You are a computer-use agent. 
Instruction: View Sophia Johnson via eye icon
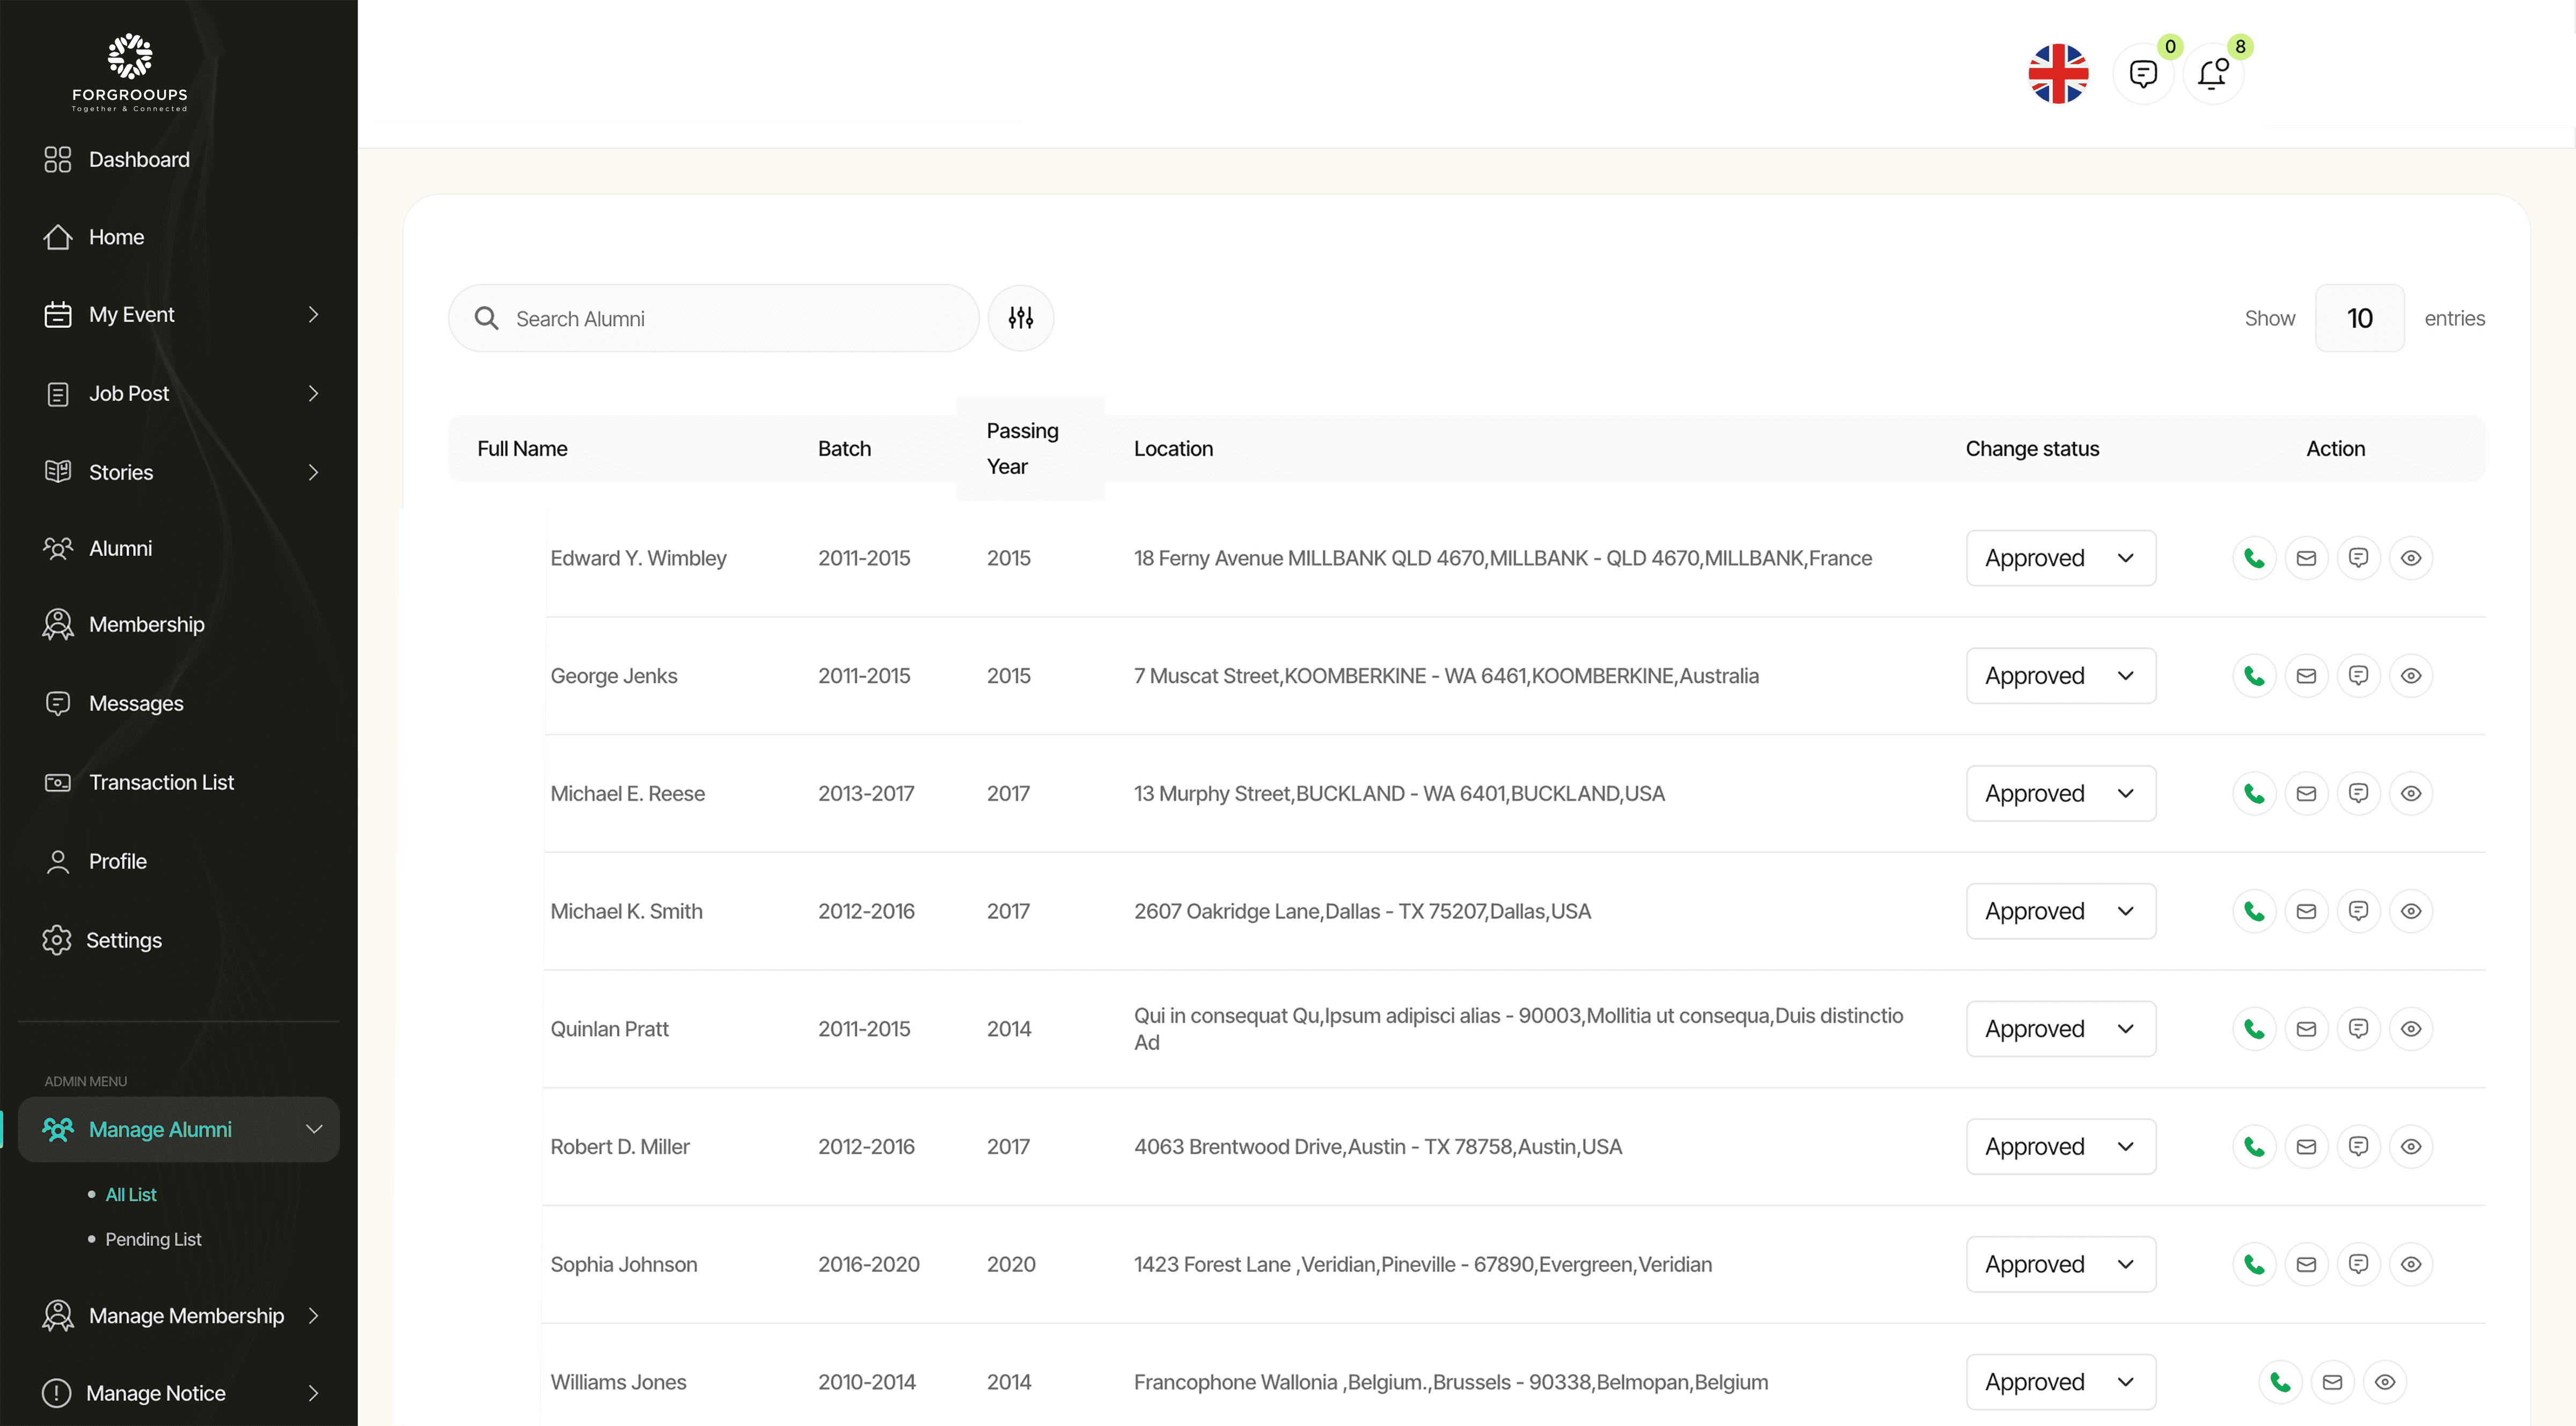pyautogui.click(x=2410, y=1264)
